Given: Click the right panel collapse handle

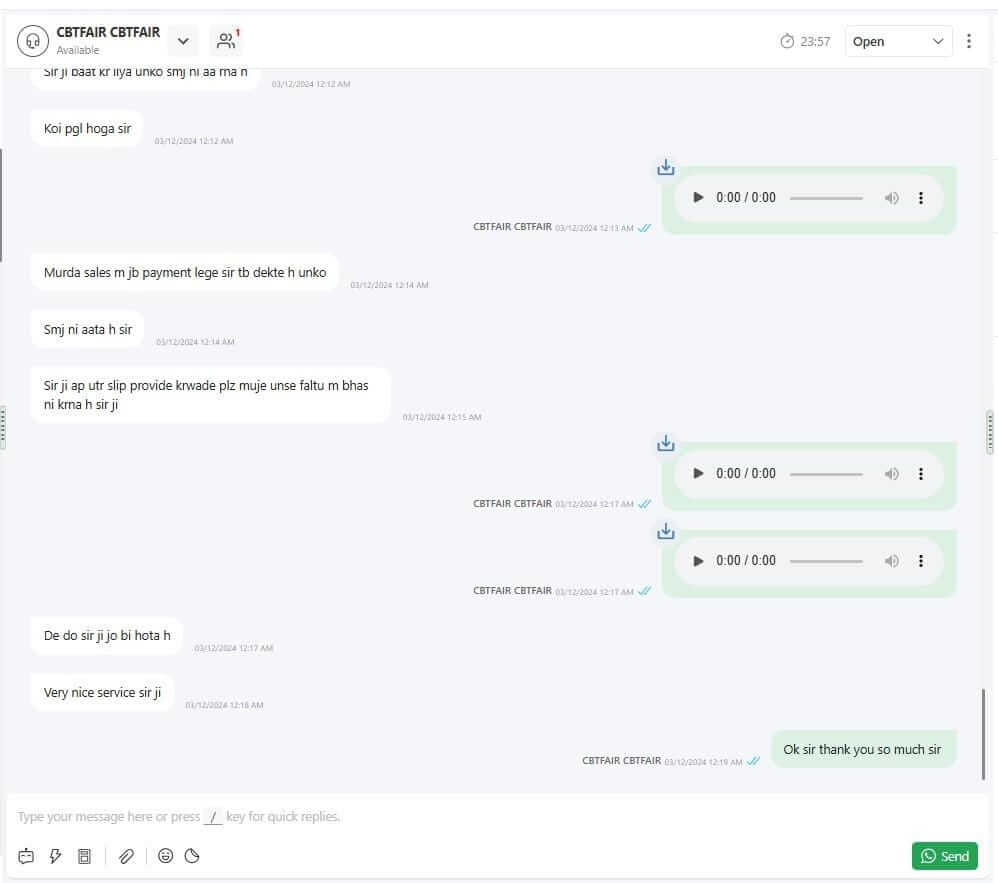Looking at the screenshot, I should tap(990, 432).
